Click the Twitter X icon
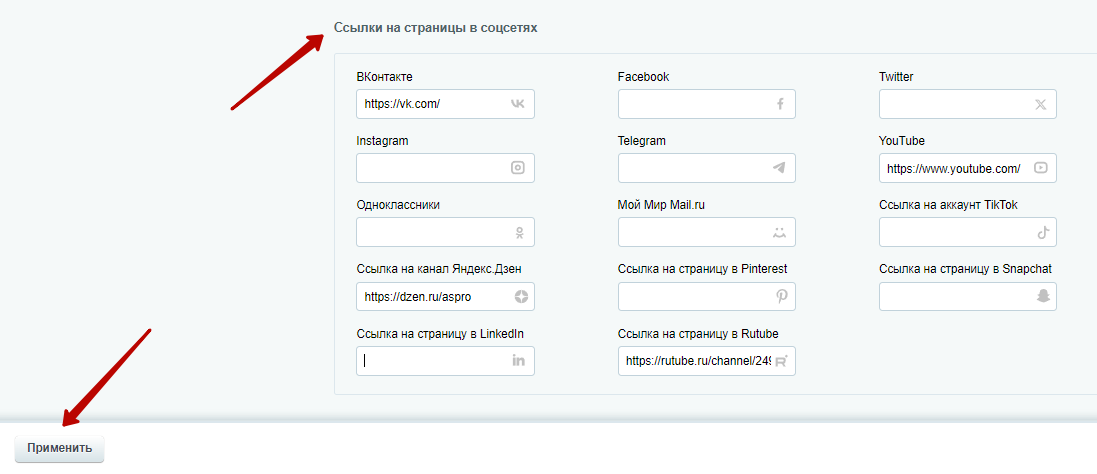 [1040, 104]
